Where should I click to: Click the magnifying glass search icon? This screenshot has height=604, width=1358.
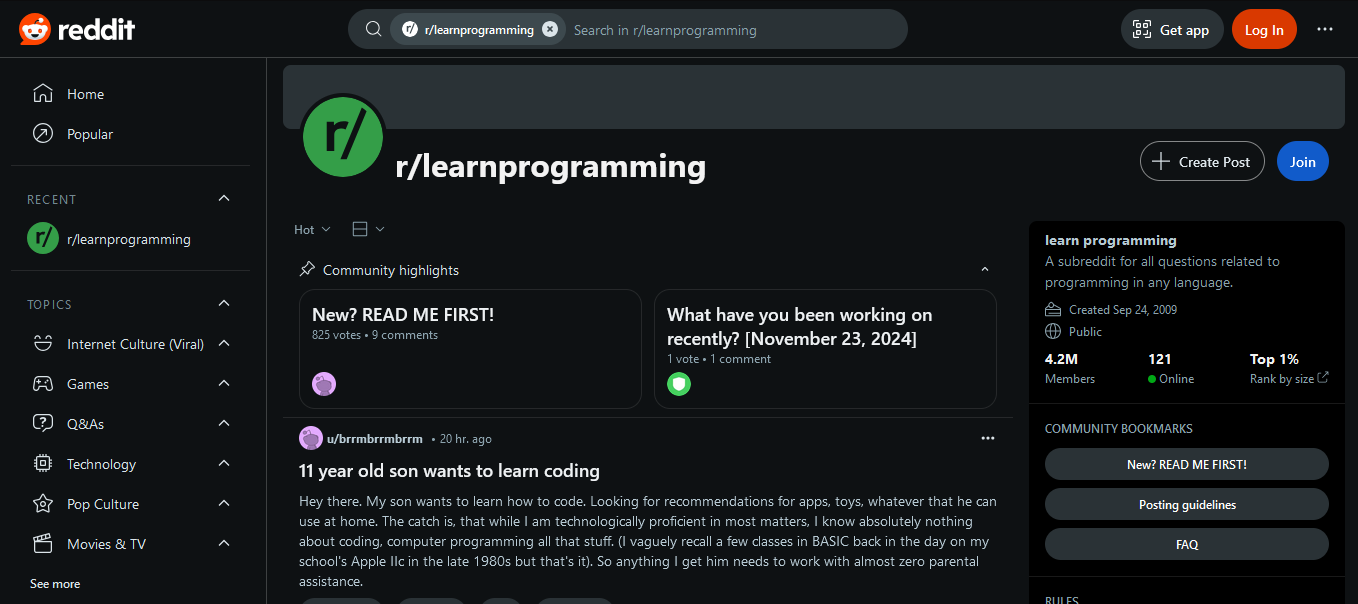373,29
